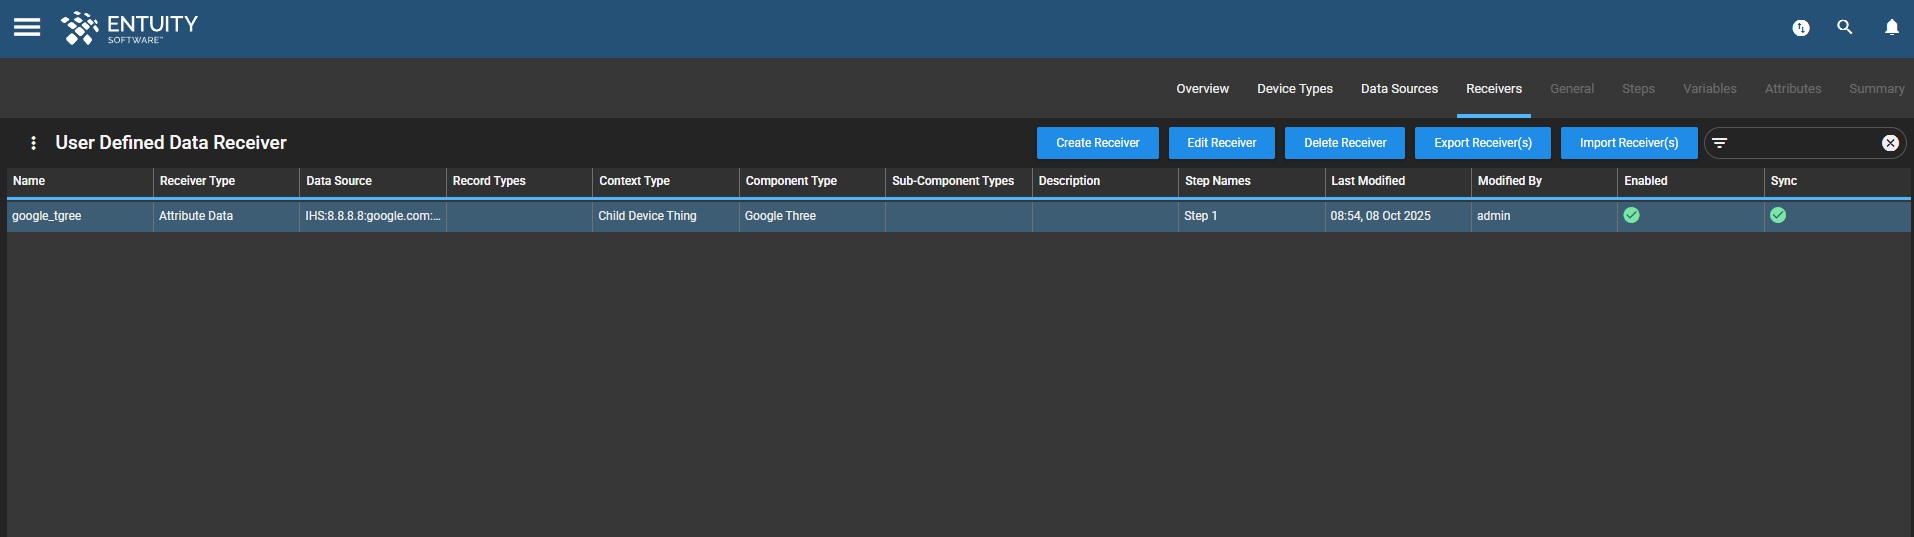Select the google_tgree row name
Viewport: 1914px width, 537px height.
tap(47, 216)
